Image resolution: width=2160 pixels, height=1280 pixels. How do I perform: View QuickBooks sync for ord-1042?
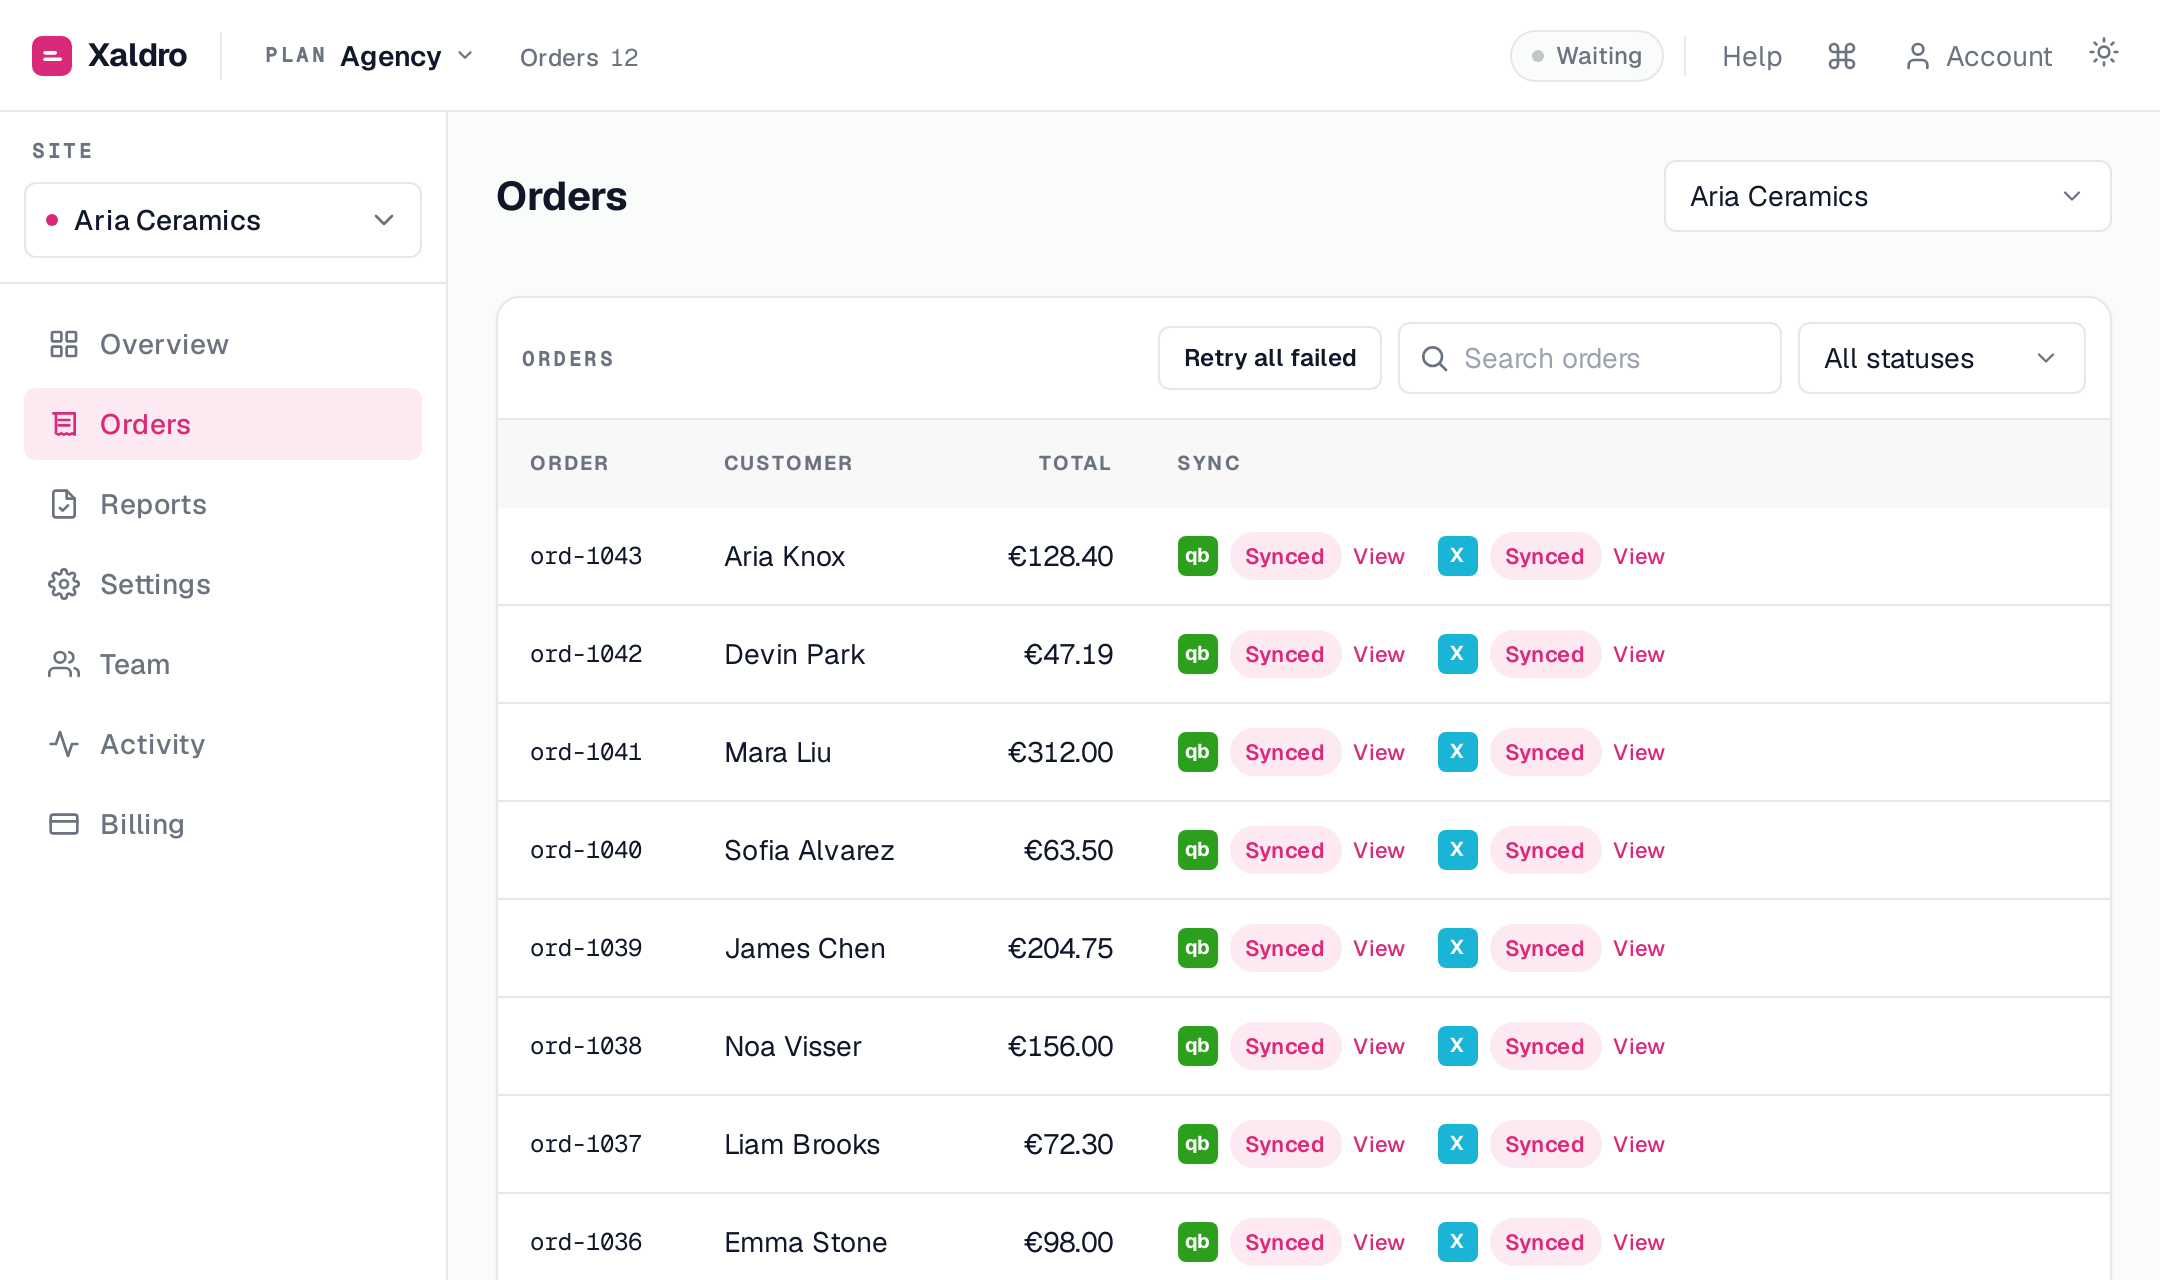click(1379, 654)
